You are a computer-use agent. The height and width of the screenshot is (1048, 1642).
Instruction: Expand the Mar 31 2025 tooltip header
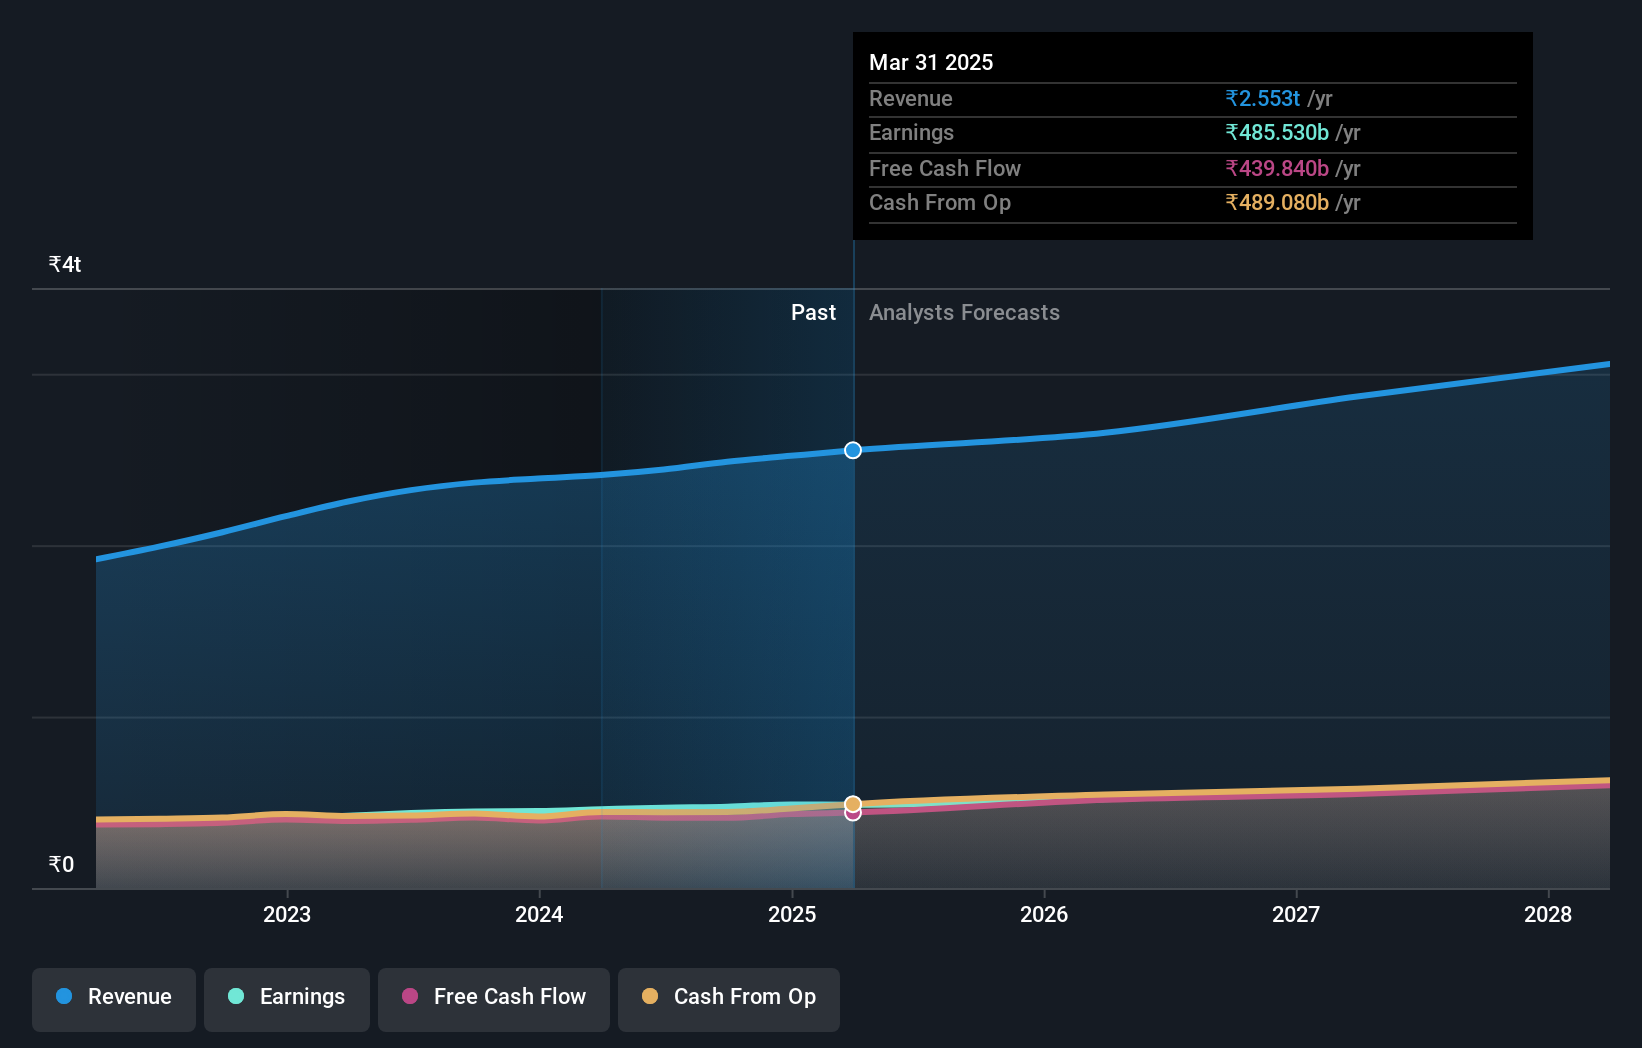click(931, 62)
